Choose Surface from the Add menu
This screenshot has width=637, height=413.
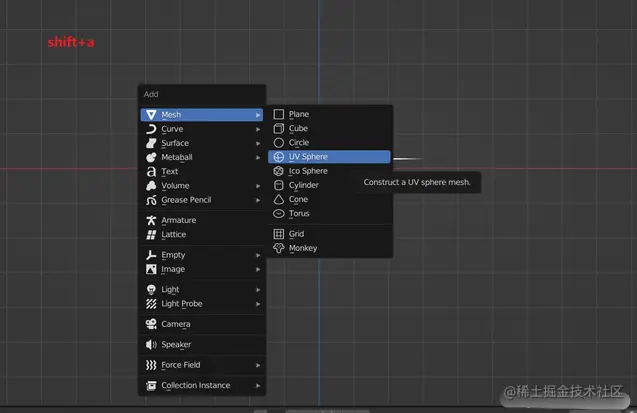tap(202, 143)
